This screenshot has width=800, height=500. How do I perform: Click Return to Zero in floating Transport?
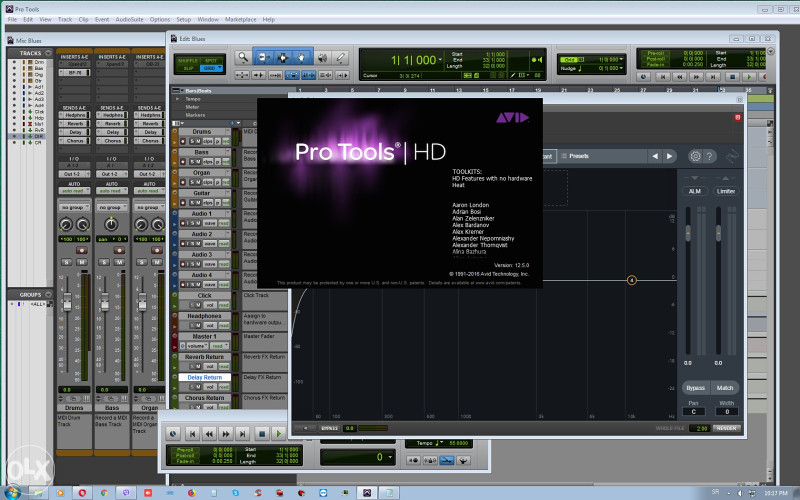click(192, 434)
